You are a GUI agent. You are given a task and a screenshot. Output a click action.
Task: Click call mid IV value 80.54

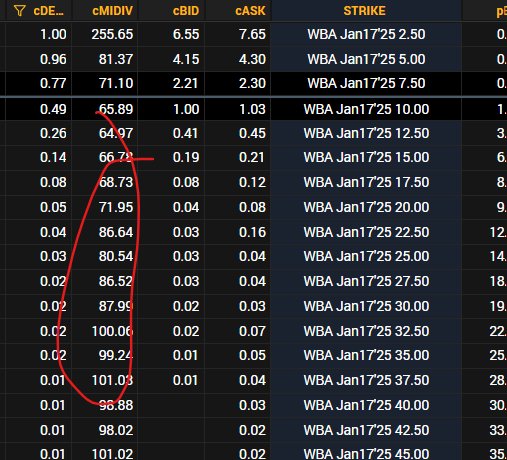point(116,256)
